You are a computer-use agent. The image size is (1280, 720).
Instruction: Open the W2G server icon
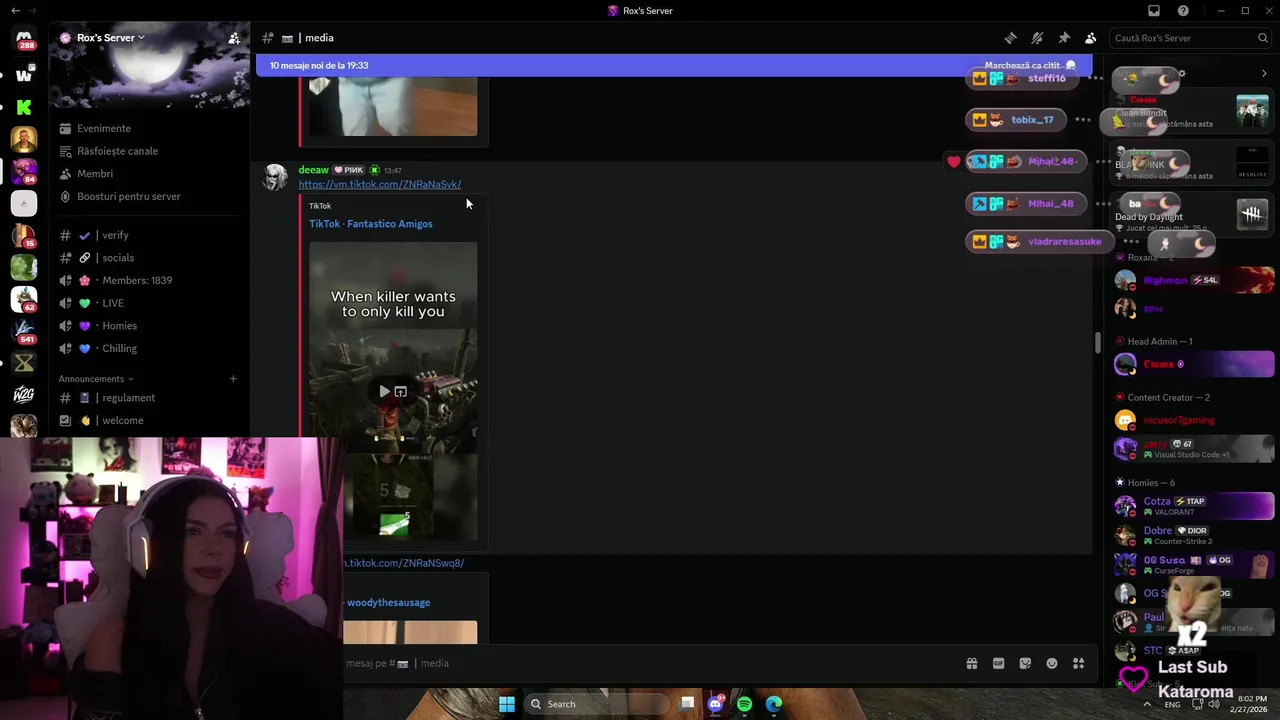click(x=24, y=395)
